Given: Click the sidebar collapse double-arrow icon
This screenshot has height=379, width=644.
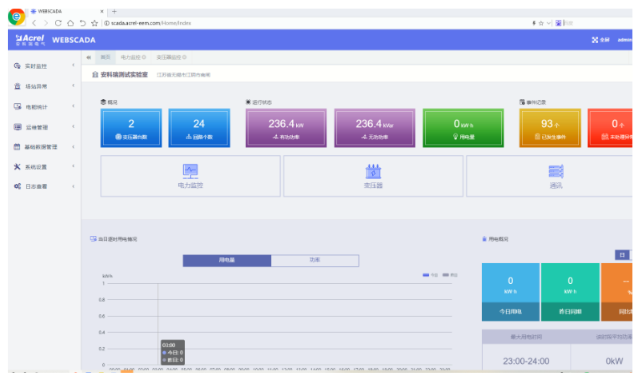Looking at the screenshot, I should coord(88,57).
